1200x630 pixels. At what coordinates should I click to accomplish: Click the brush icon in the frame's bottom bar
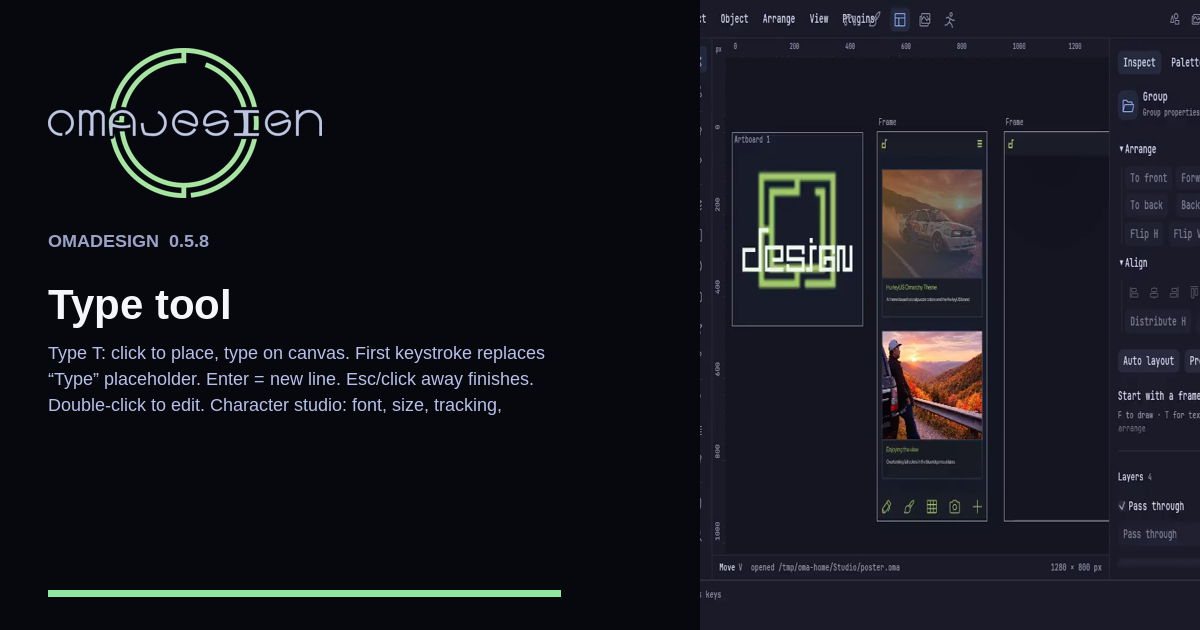click(909, 507)
